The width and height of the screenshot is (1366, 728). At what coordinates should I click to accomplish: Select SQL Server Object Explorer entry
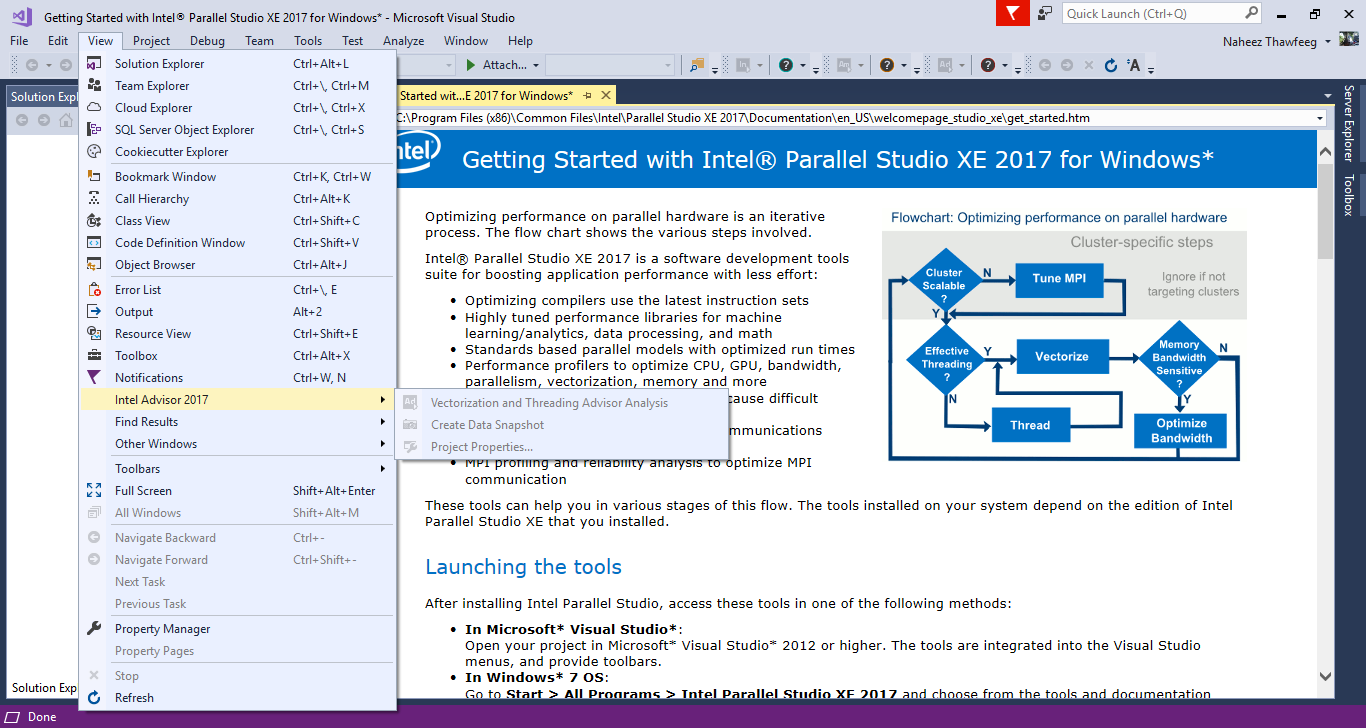point(237,130)
